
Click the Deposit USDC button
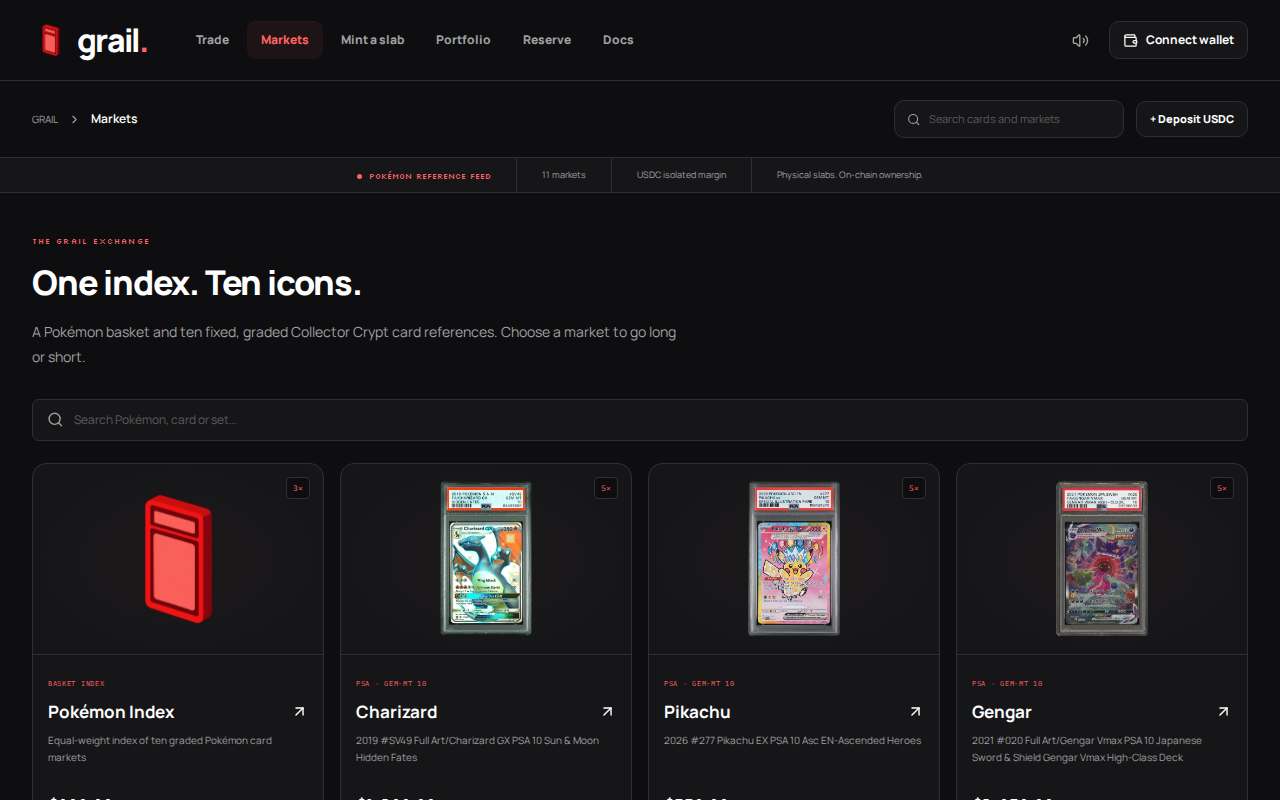tap(1192, 119)
